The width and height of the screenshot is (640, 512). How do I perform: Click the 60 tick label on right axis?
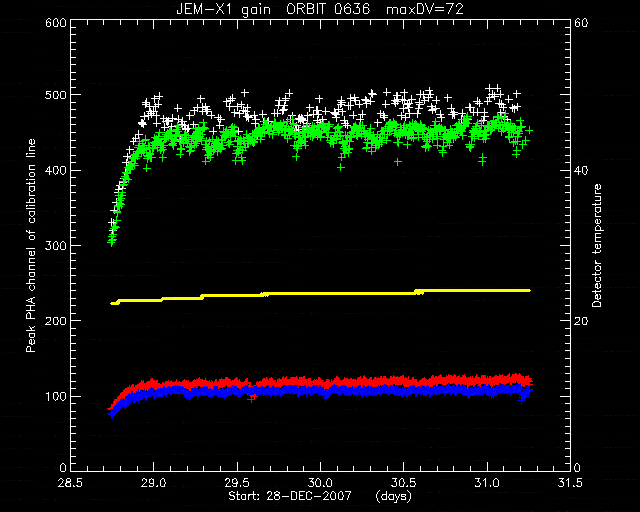pyautogui.click(x=581, y=23)
